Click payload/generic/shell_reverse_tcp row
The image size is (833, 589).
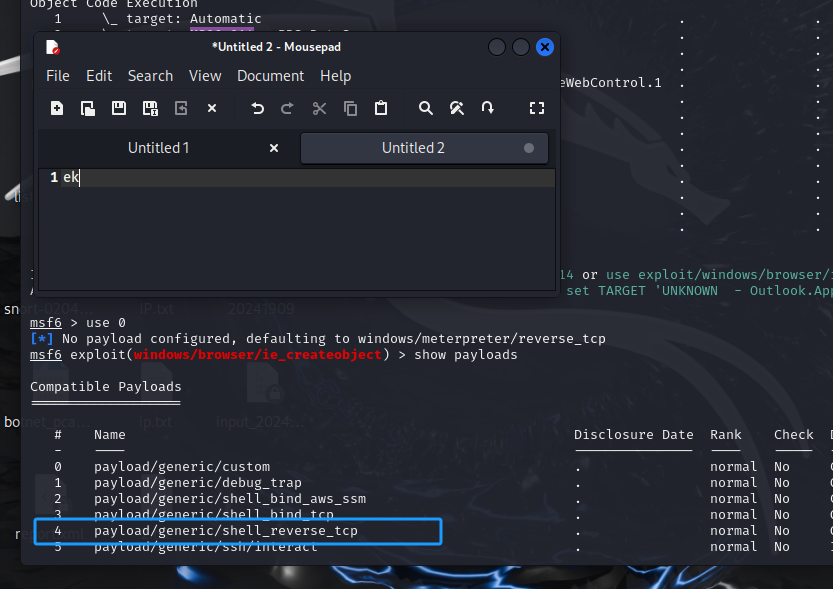click(x=226, y=531)
